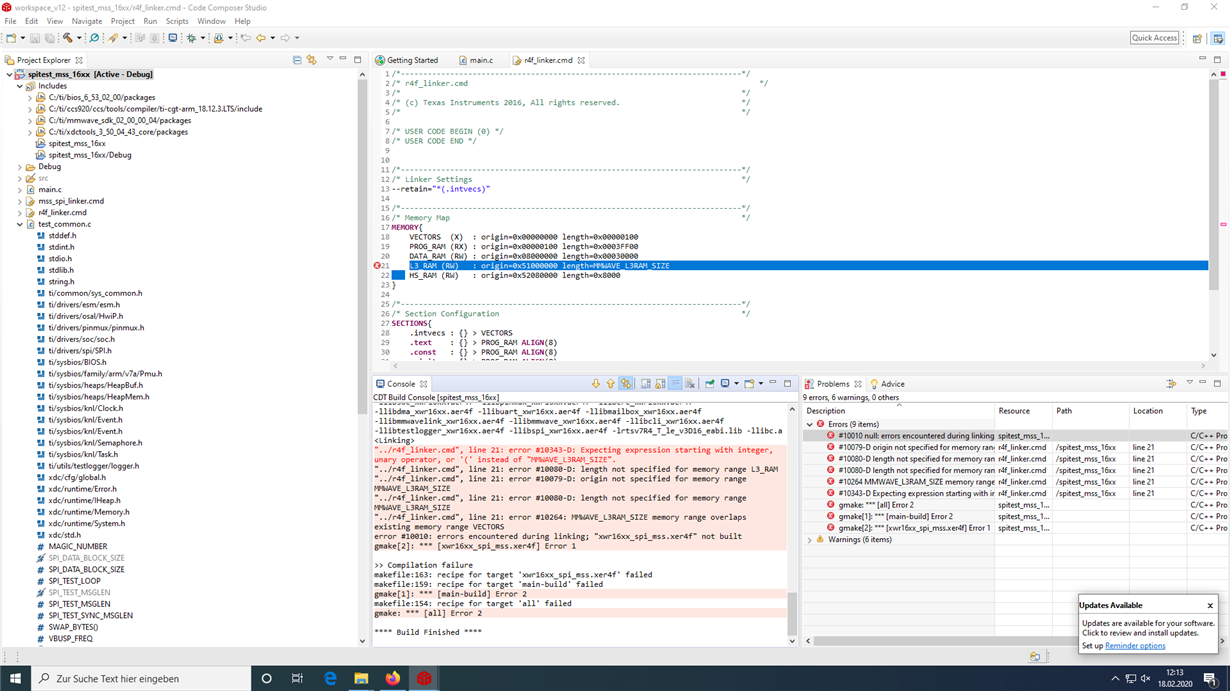Select mss_spi_linker.cmd in Project Explorer
1230x691 pixels.
71,201
